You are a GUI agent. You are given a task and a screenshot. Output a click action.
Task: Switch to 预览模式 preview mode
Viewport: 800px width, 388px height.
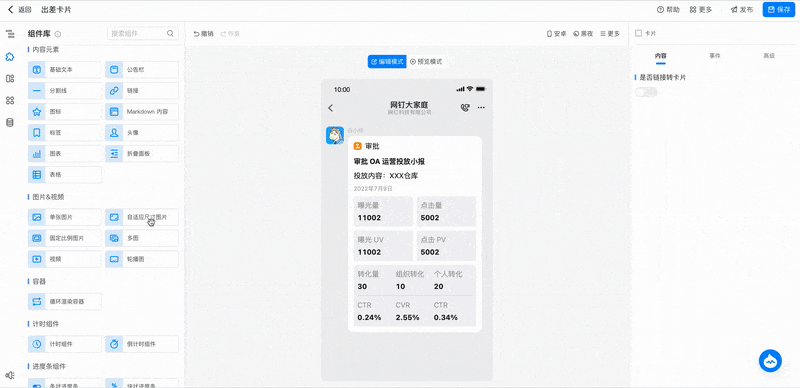(426, 61)
